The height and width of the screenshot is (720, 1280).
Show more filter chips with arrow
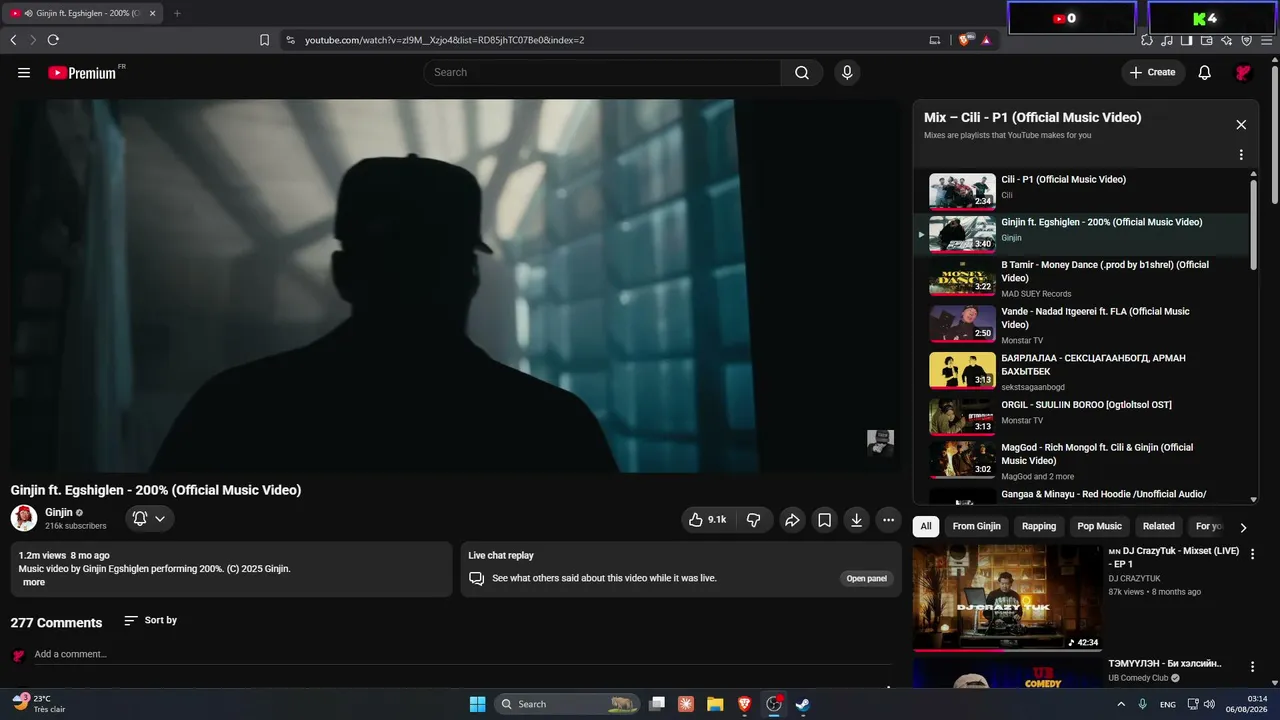pyautogui.click(x=1243, y=527)
